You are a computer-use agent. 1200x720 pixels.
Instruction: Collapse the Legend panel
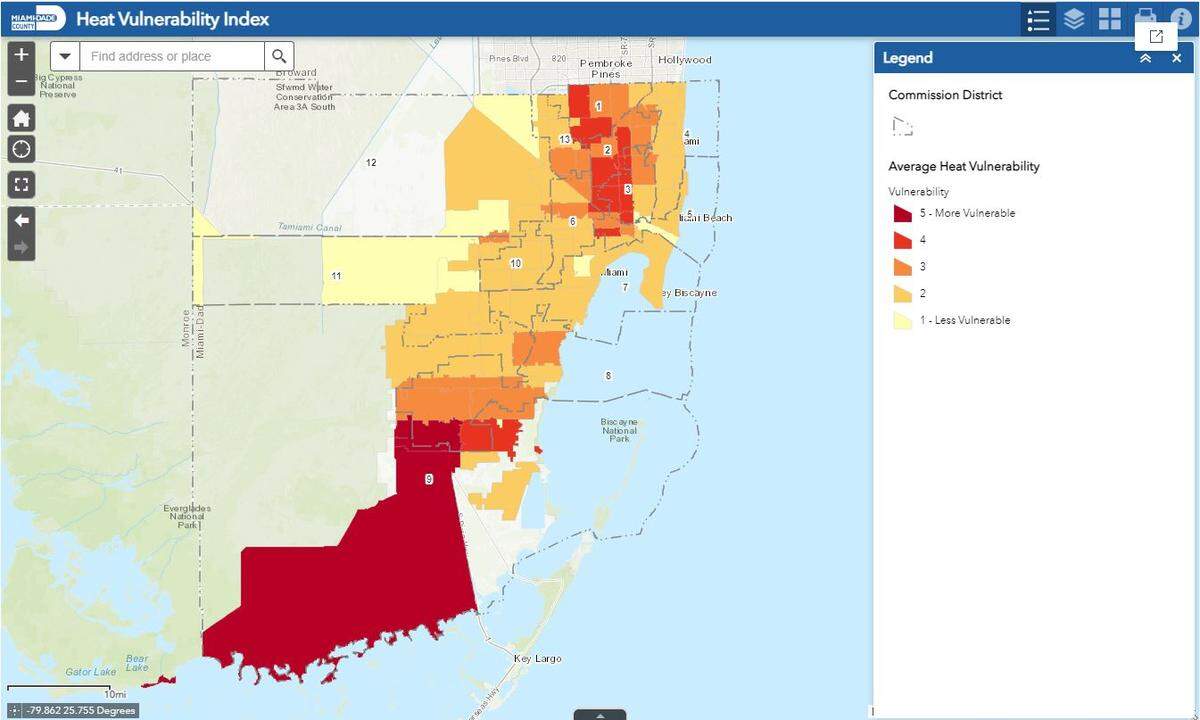pos(1146,58)
